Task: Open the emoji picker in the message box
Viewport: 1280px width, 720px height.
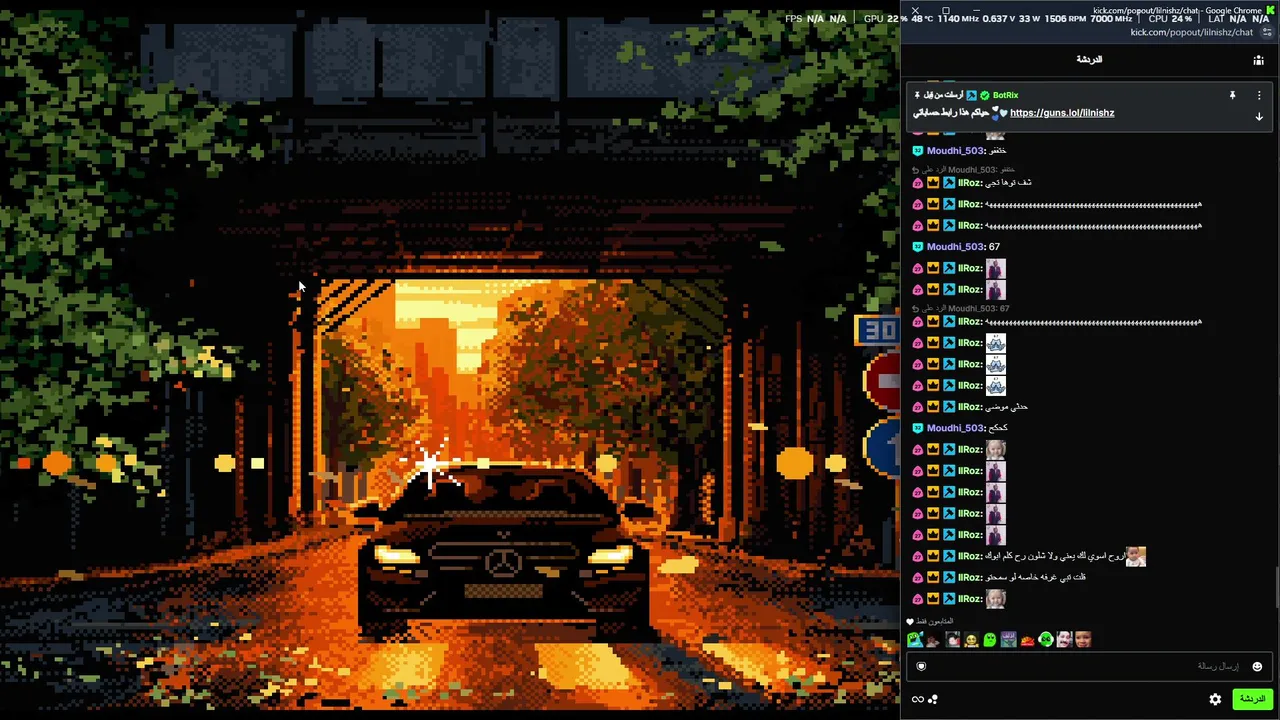Action: tap(1257, 667)
